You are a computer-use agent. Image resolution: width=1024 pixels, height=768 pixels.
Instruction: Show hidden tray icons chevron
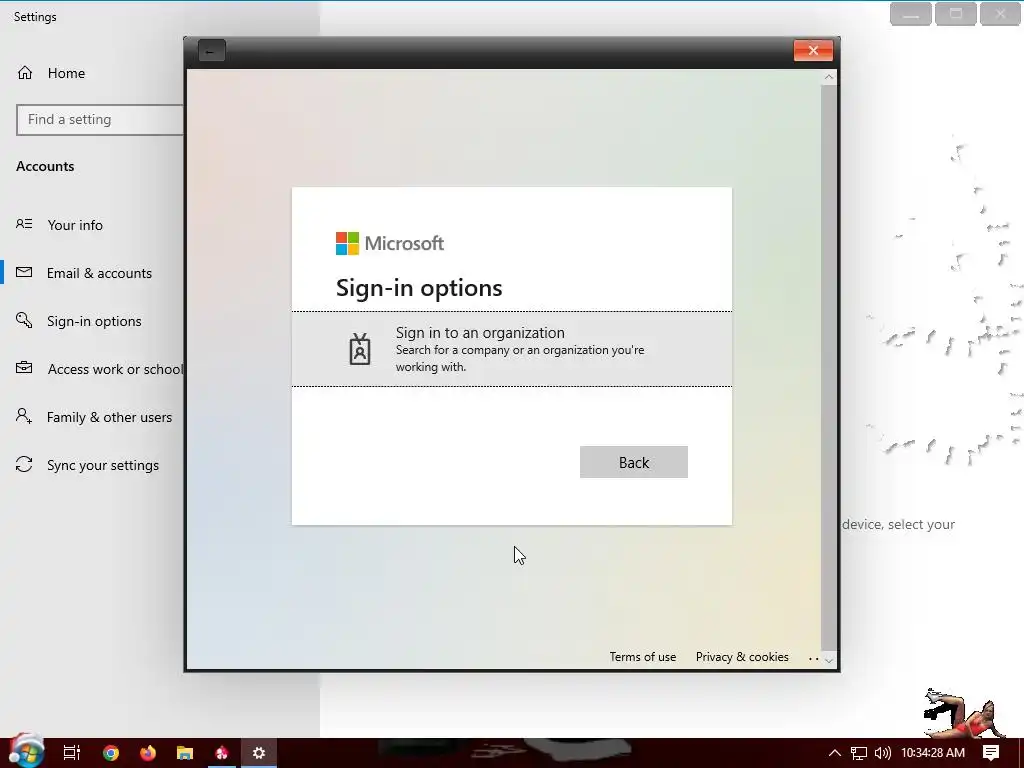(835, 753)
